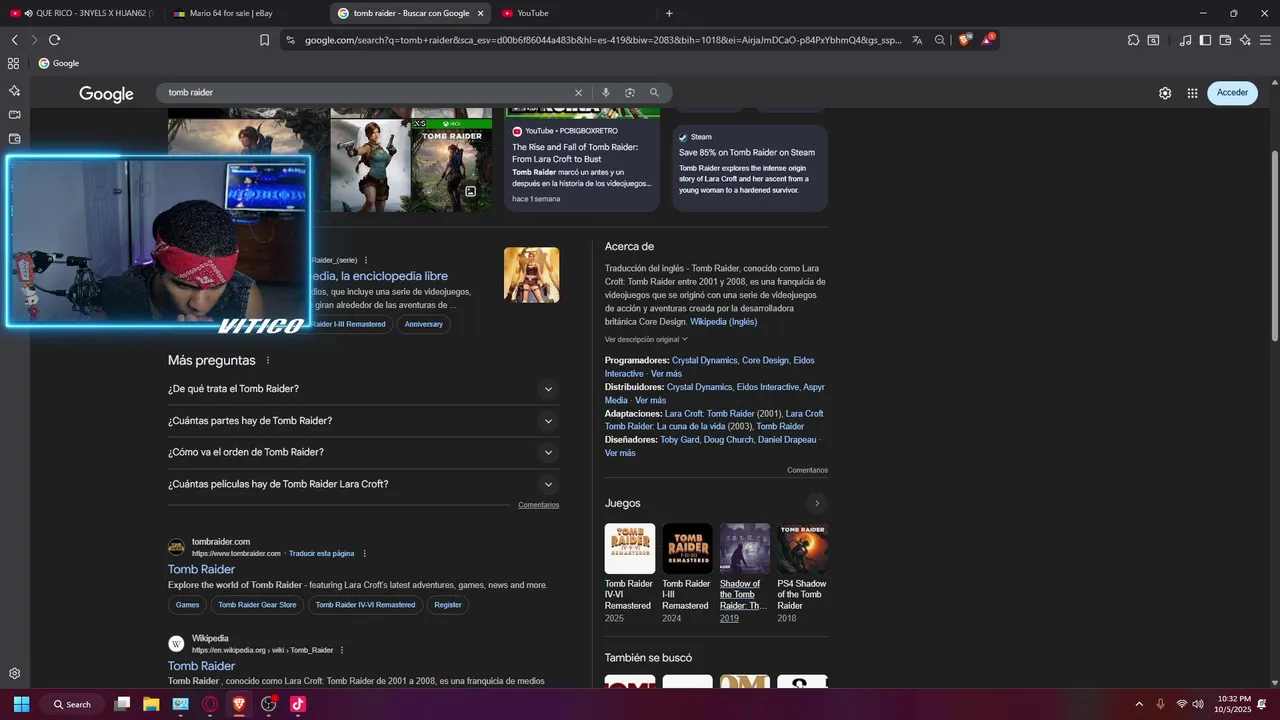Show hidden system tray icons chevron

[1139, 704]
